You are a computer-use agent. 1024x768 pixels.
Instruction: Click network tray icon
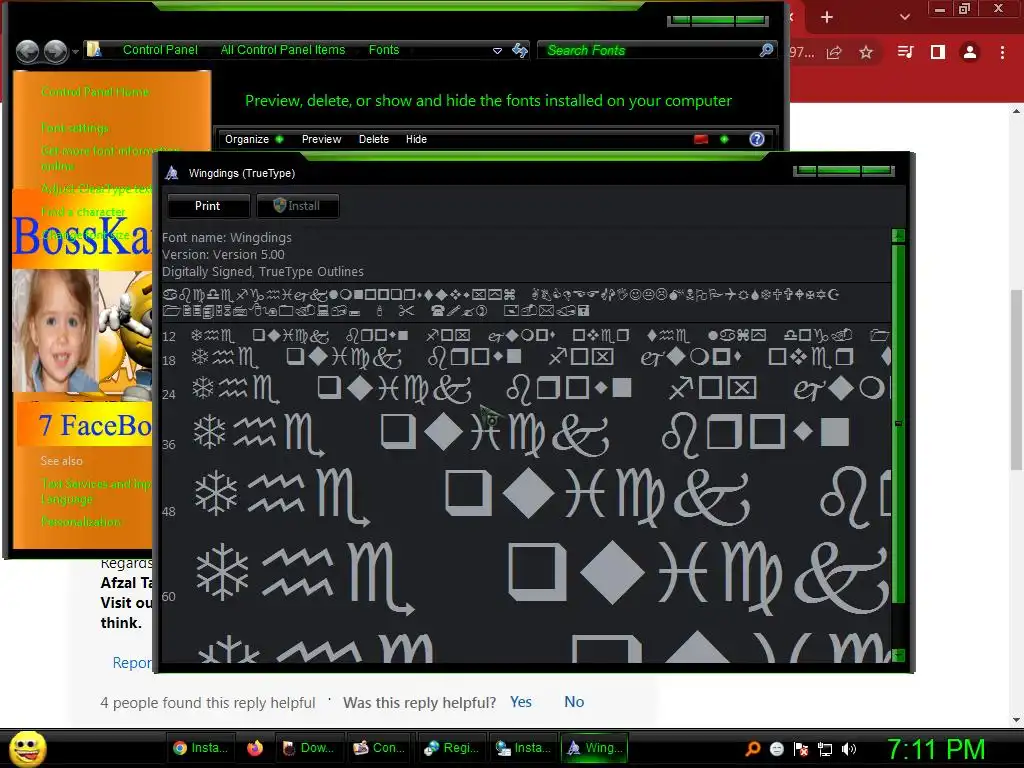point(825,749)
